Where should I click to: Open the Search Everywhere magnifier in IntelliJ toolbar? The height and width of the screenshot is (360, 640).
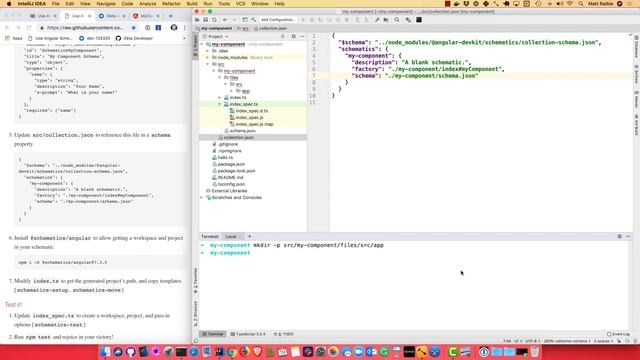tap(397, 20)
